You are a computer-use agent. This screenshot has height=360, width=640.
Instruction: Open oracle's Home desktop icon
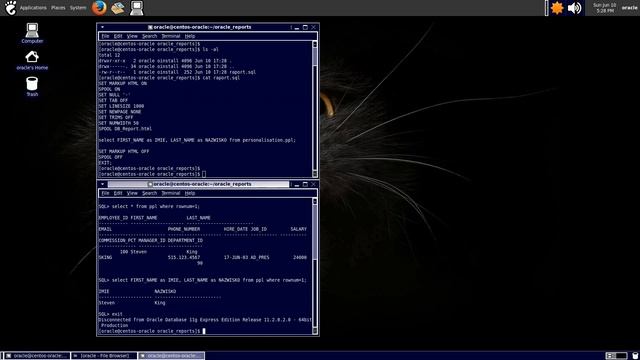[x=32, y=60]
